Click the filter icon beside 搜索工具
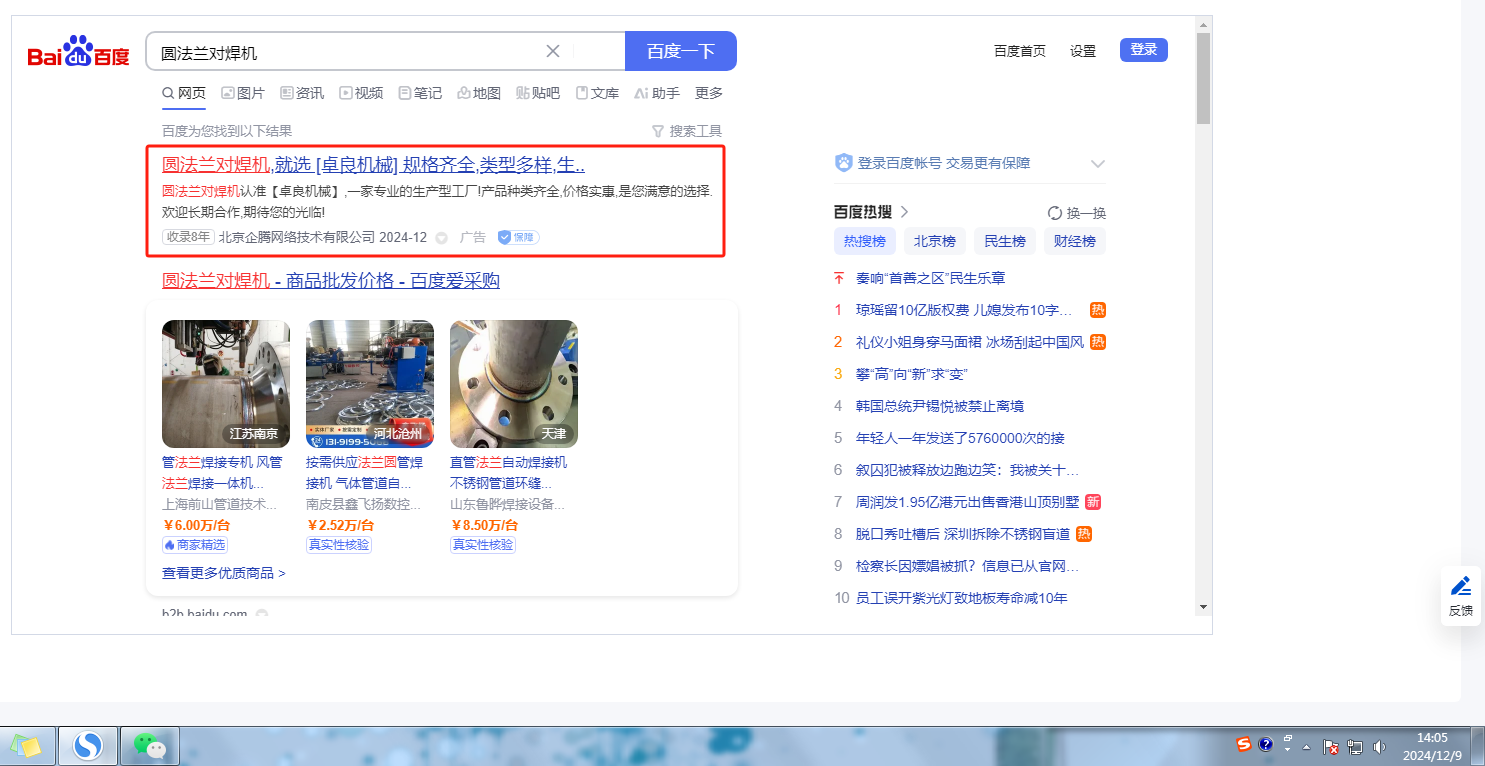The width and height of the screenshot is (1485, 766). point(658,131)
